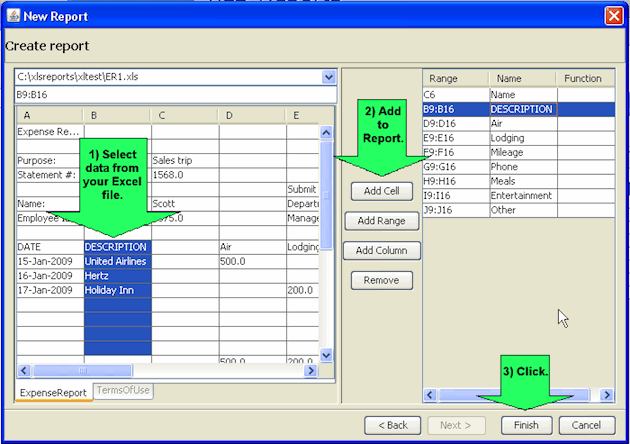Click spreadsheet horizontal scrollbar left arrow
The image size is (630, 444).
tap(24, 370)
